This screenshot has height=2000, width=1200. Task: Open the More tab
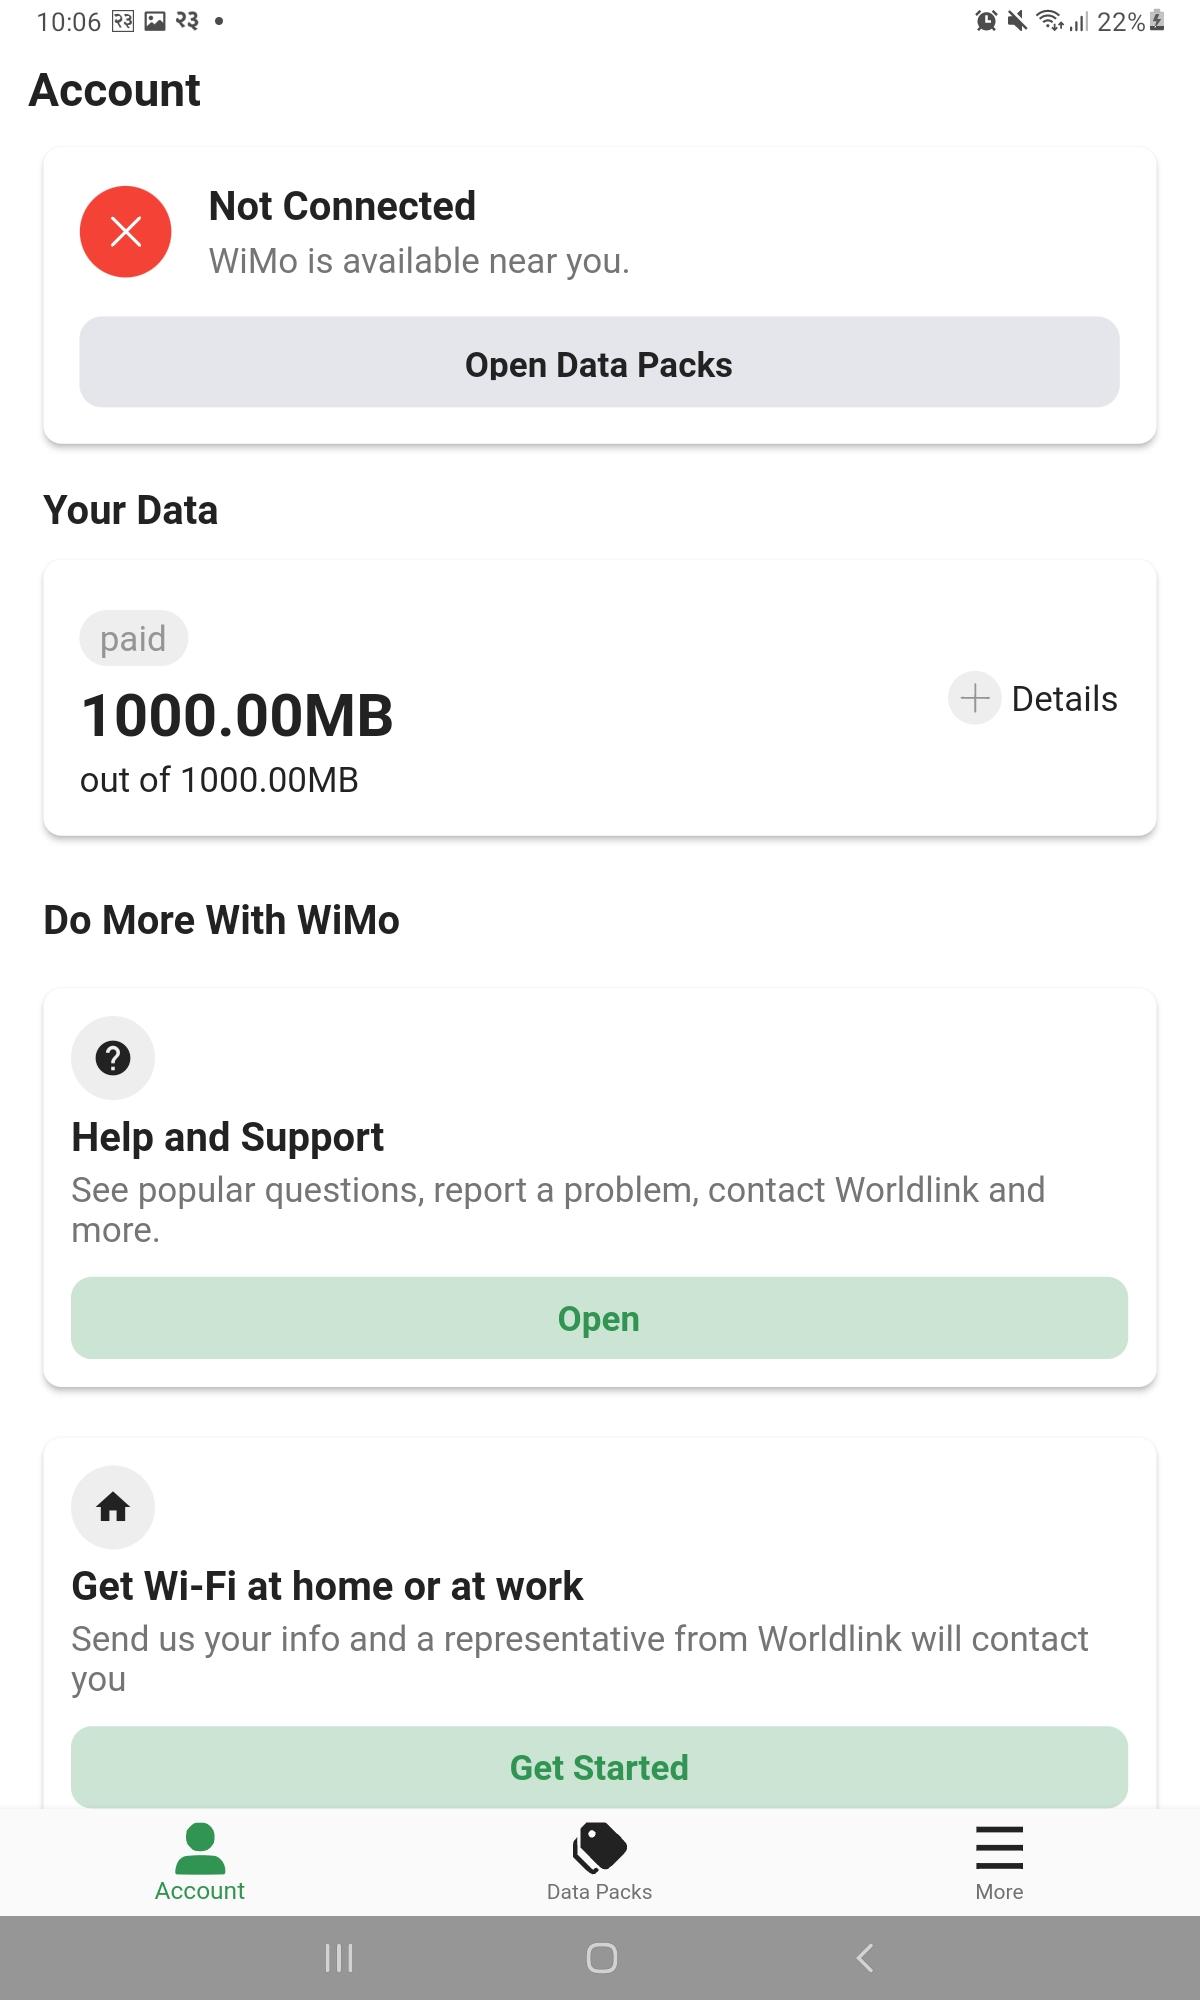999,1862
